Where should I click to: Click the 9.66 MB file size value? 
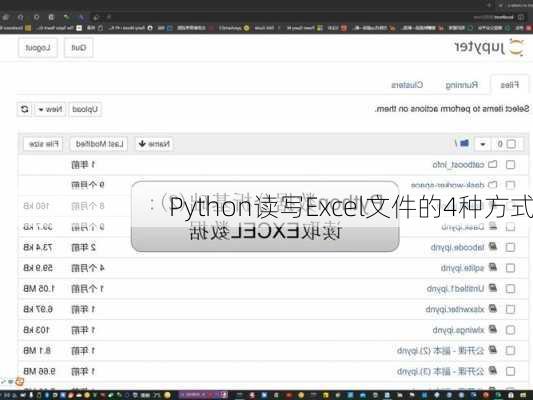point(39,371)
